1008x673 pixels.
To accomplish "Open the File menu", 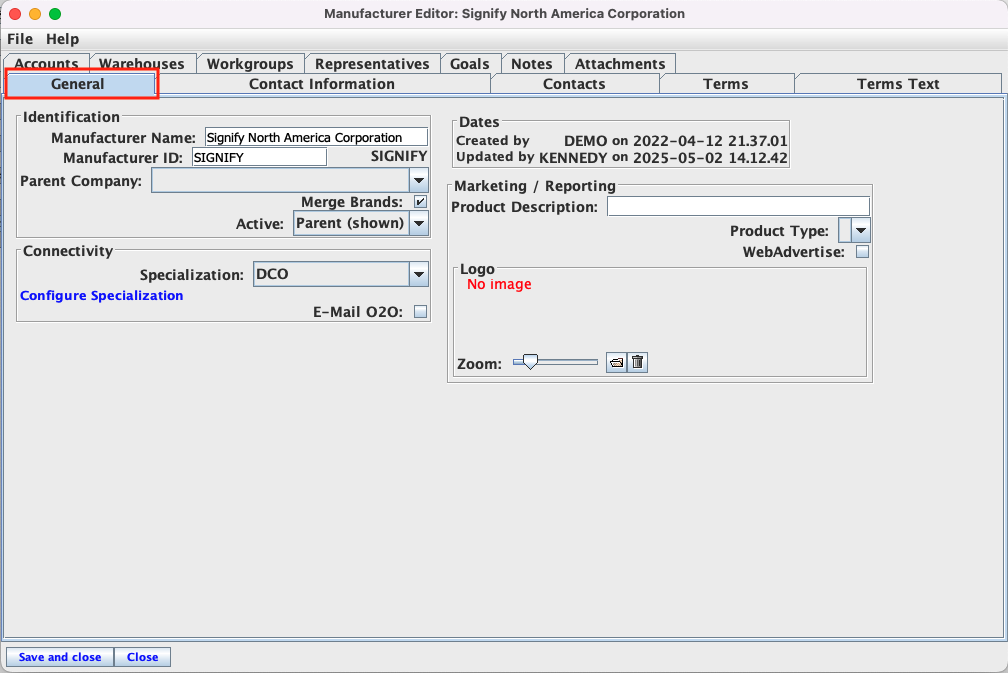I will (x=20, y=39).
